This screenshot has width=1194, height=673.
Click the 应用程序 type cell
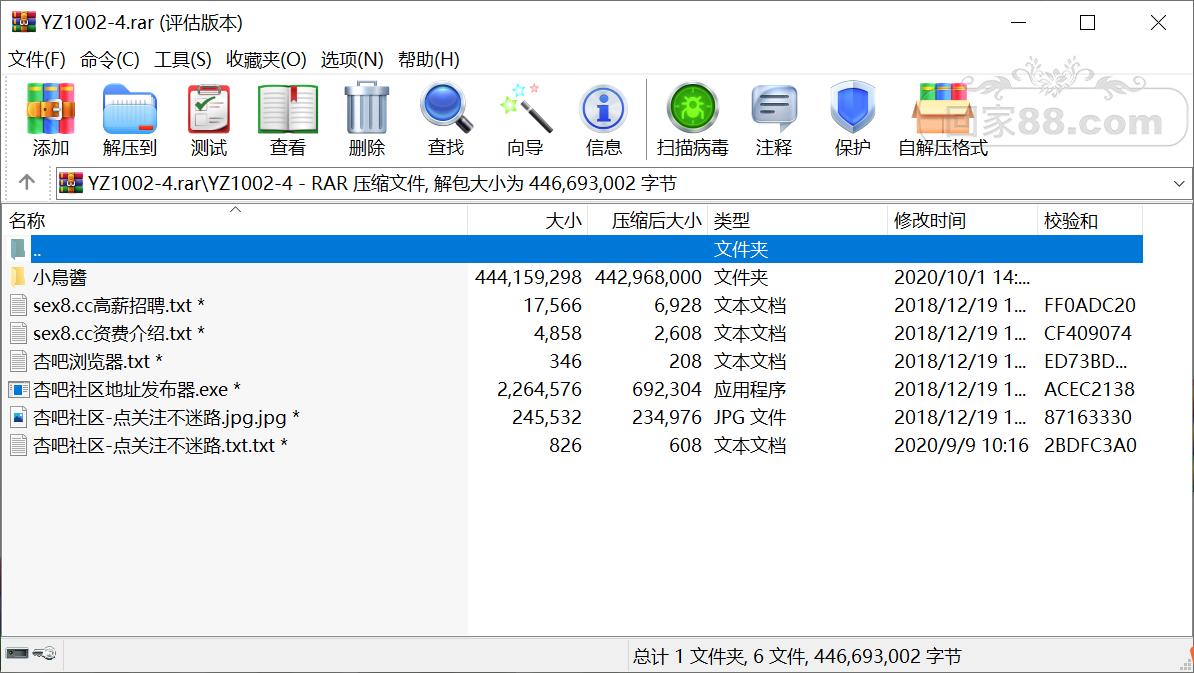(749, 390)
